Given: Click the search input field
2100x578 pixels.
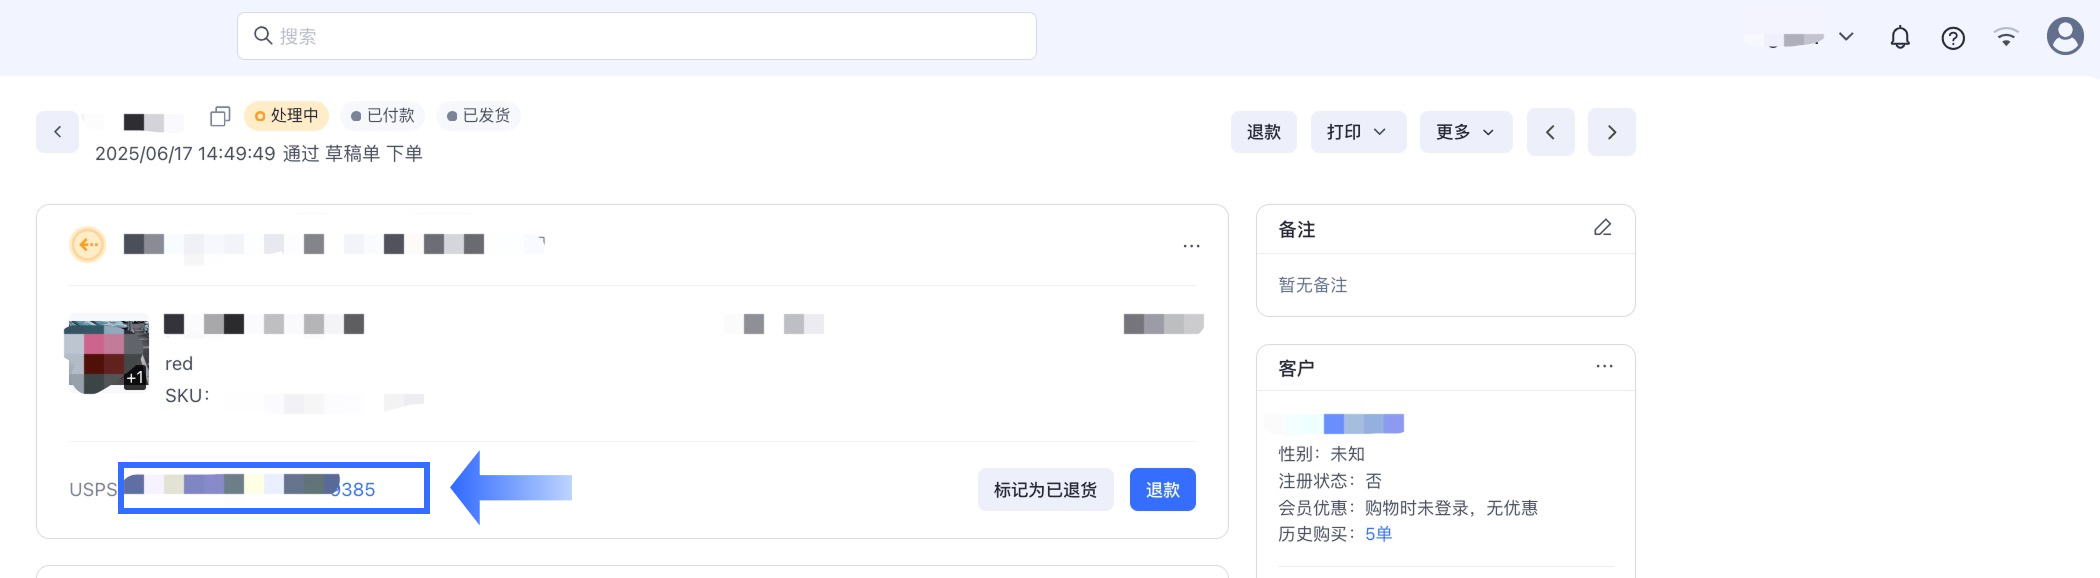Looking at the screenshot, I should coord(636,36).
